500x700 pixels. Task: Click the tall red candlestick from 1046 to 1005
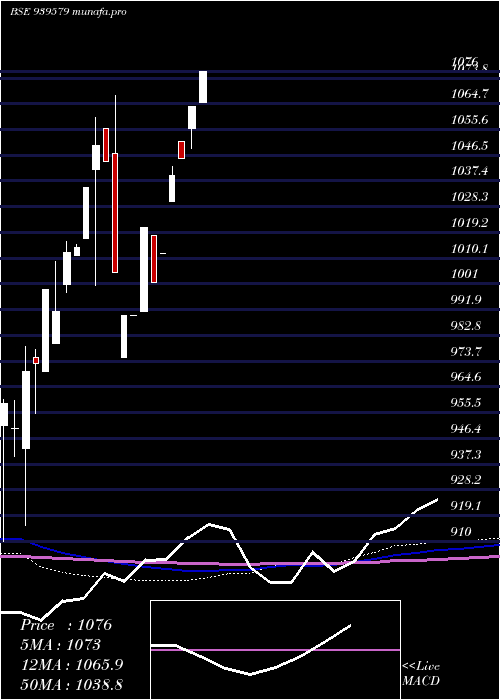(115, 213)
